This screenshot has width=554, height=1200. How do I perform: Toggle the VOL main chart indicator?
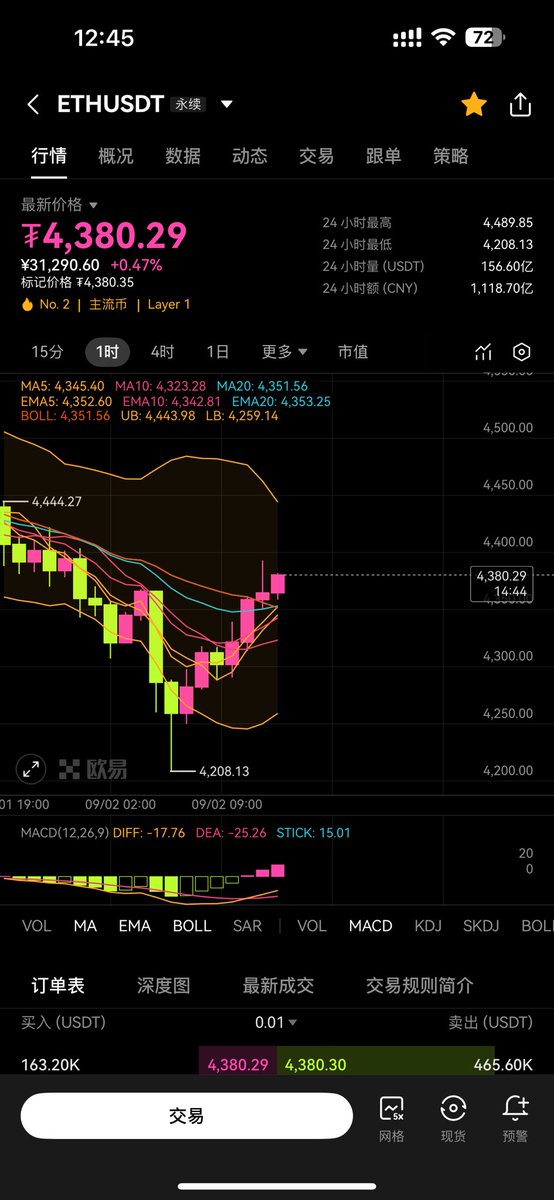point(37,926)
